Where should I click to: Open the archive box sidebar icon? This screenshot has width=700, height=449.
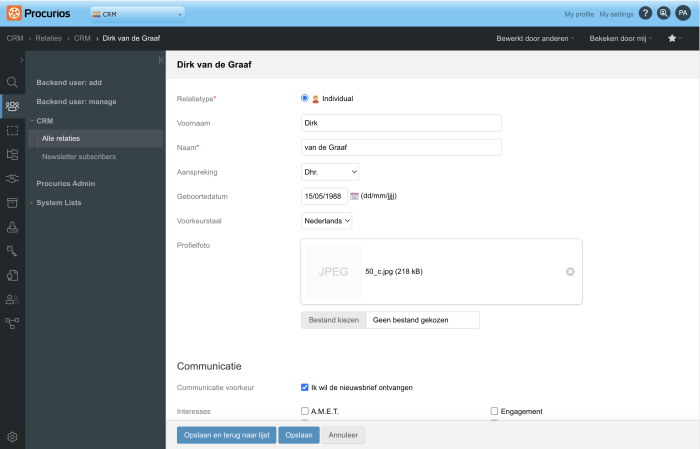pyautogui.click(x=12, y=203)
